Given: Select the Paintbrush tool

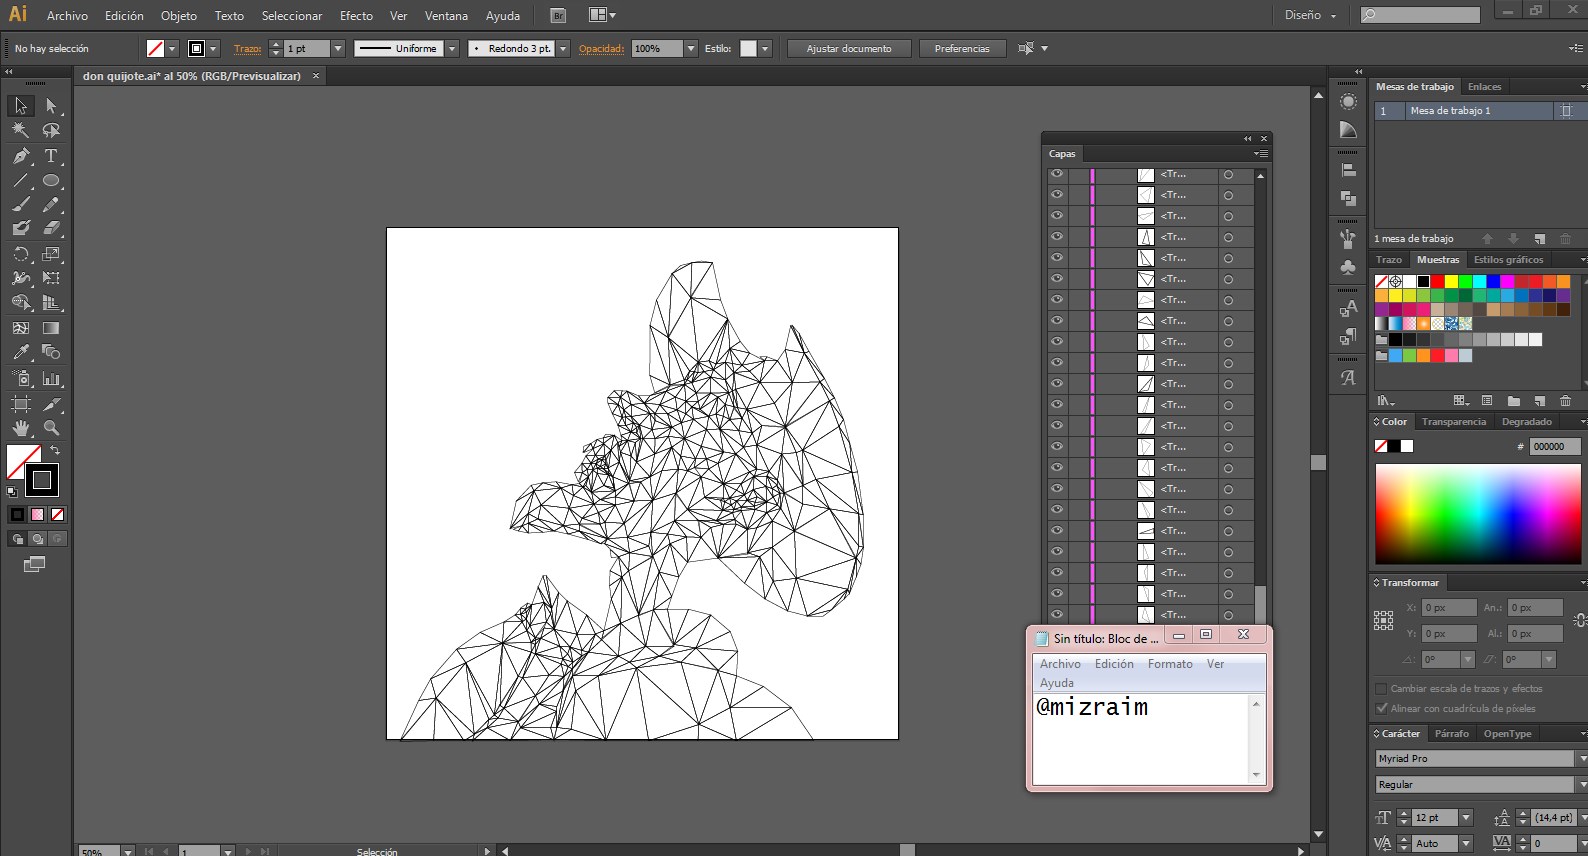Looking at the screenshot, I should click(20, 204).
